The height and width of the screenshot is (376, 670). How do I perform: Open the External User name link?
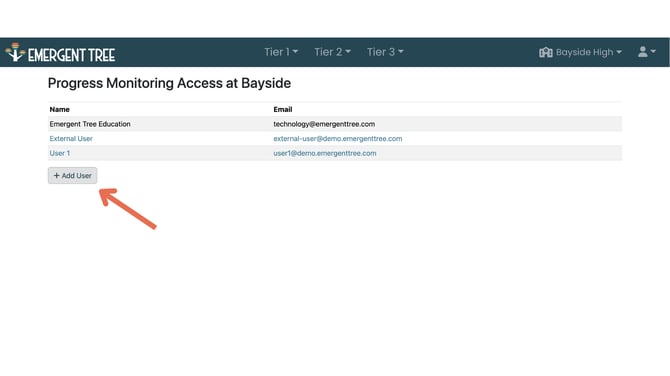(71, 138)
